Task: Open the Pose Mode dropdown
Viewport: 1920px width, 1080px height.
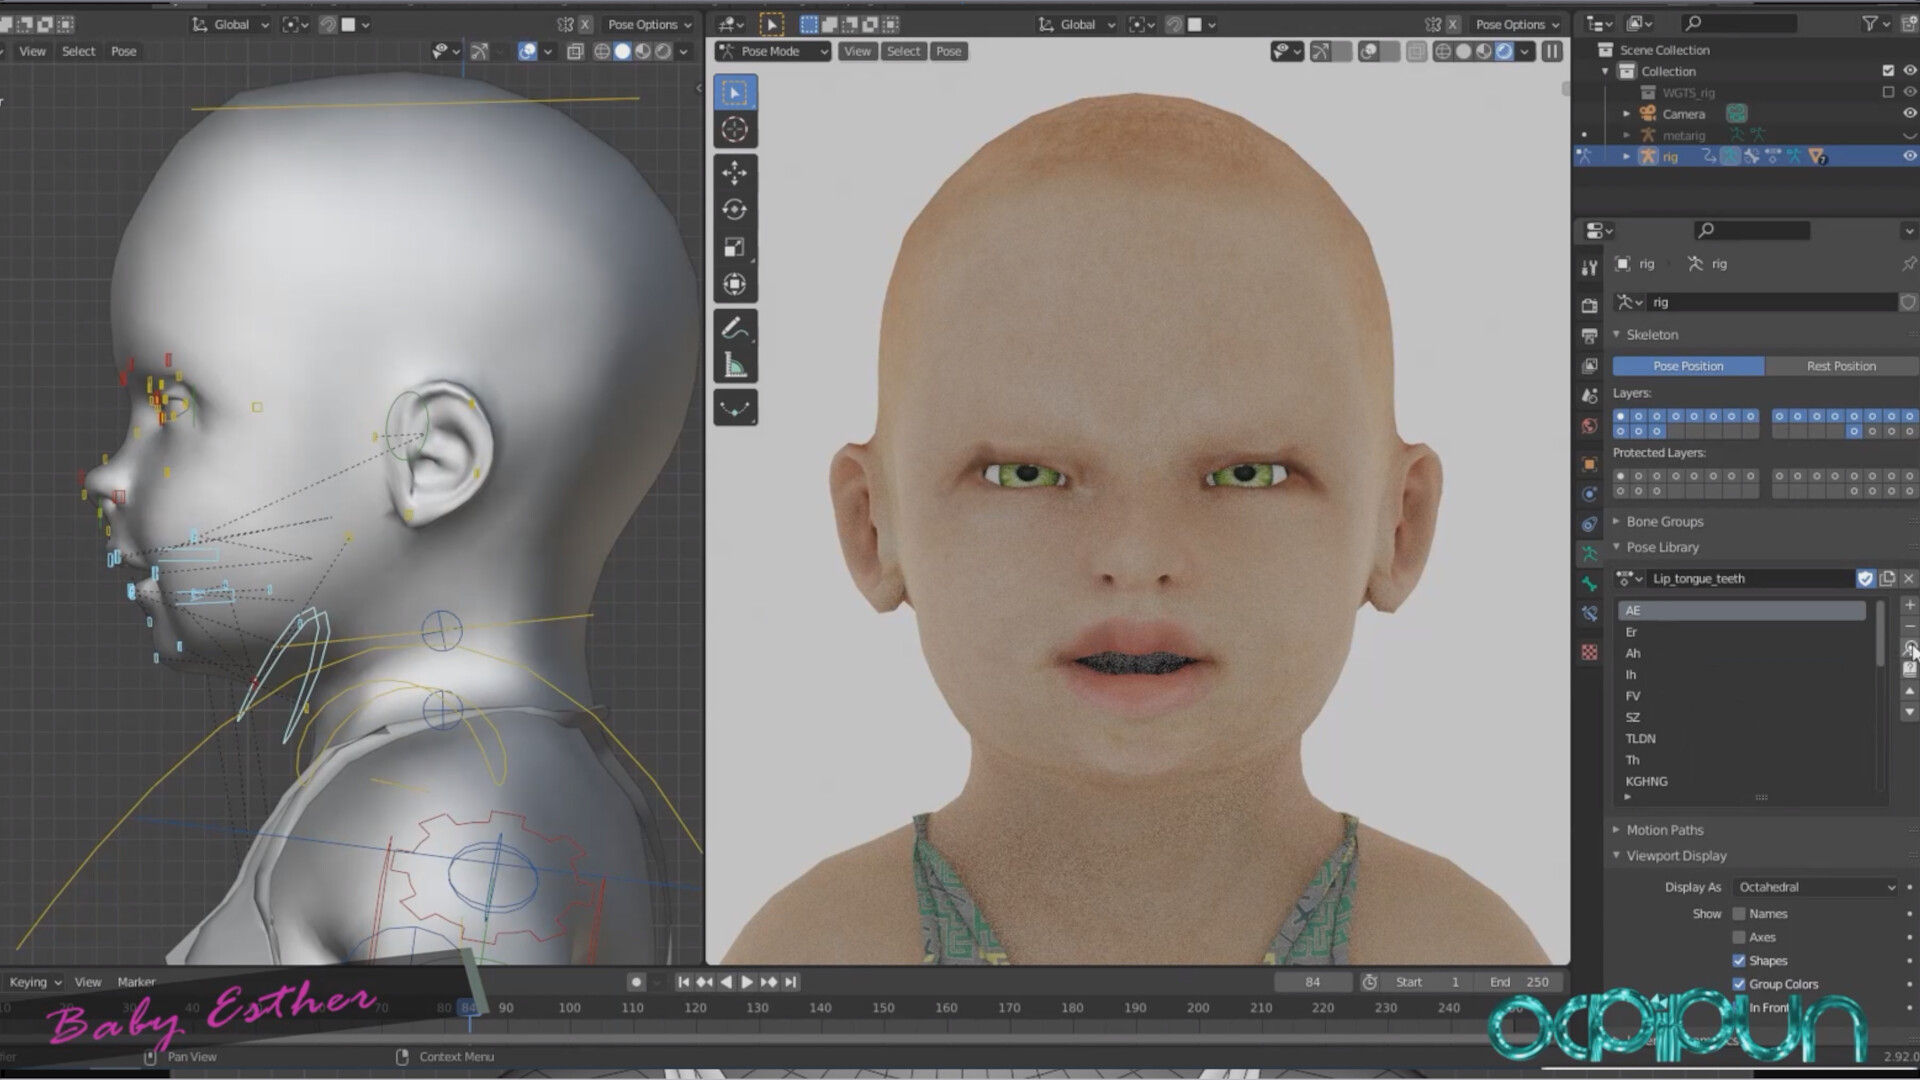Action: point(772,51)
